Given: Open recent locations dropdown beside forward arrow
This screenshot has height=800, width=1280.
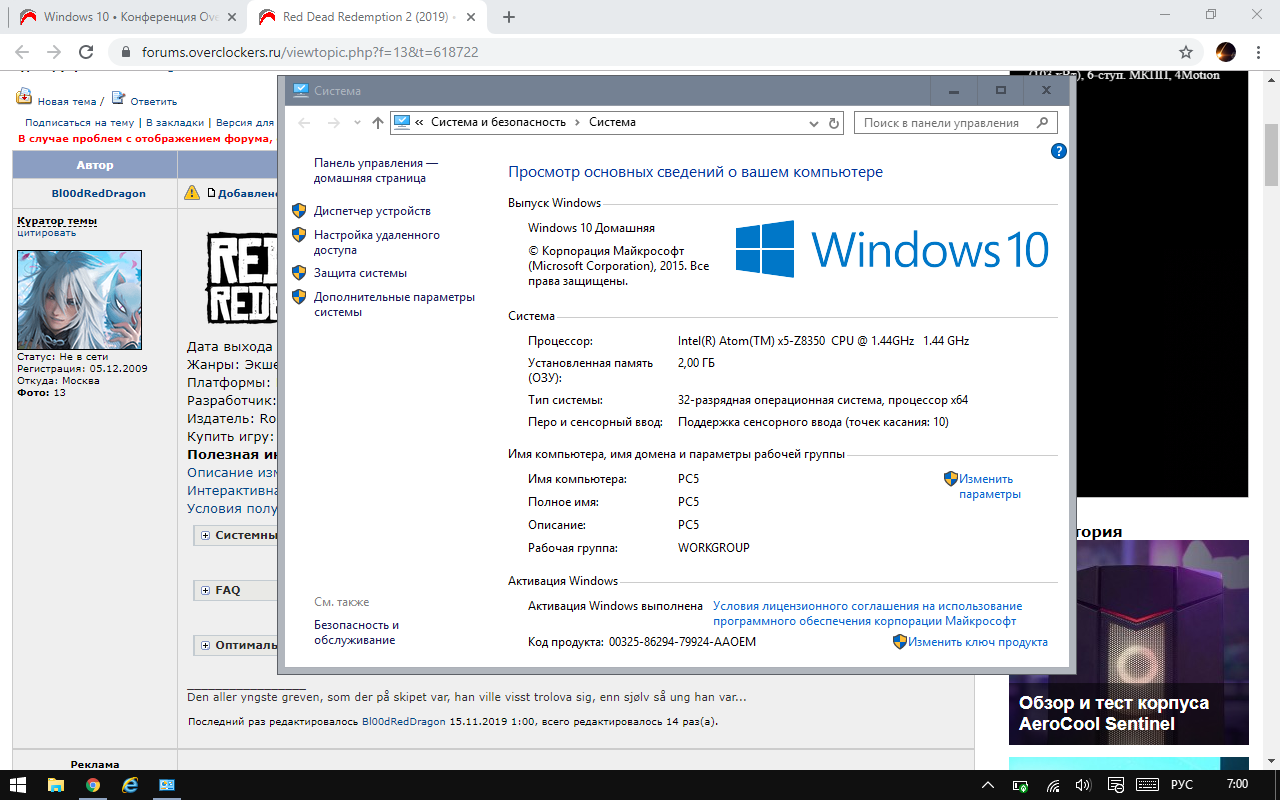Looking at the screenshot, I should pyautogui.click(x=359, y=123).
